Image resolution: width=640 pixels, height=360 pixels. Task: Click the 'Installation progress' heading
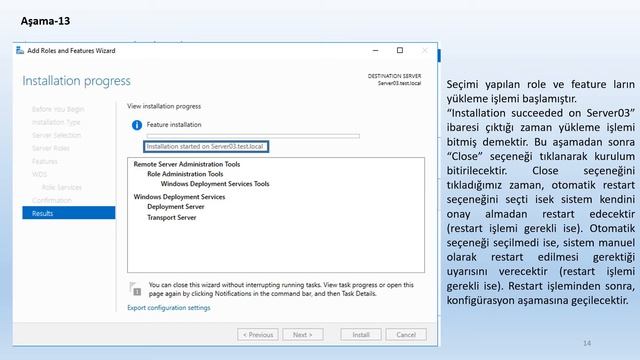pyautogui.click(x=76, y=81)
